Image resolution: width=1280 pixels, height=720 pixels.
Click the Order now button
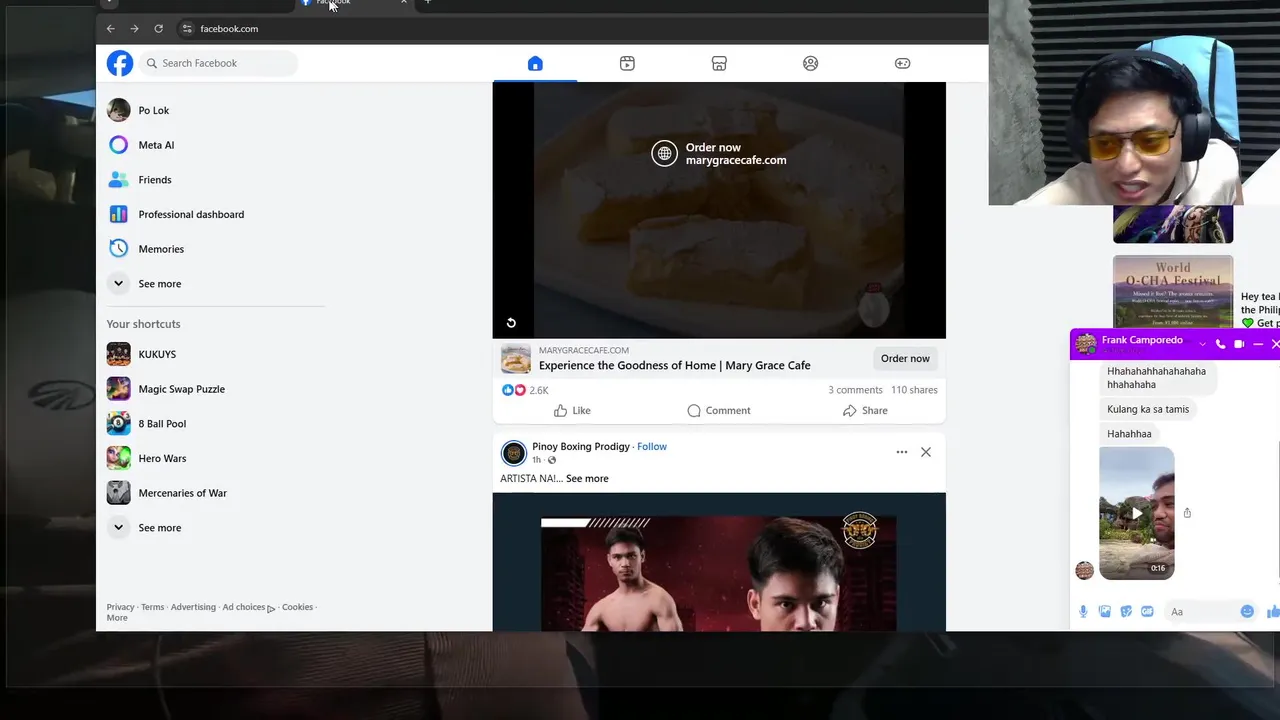(x=905, y=358)
